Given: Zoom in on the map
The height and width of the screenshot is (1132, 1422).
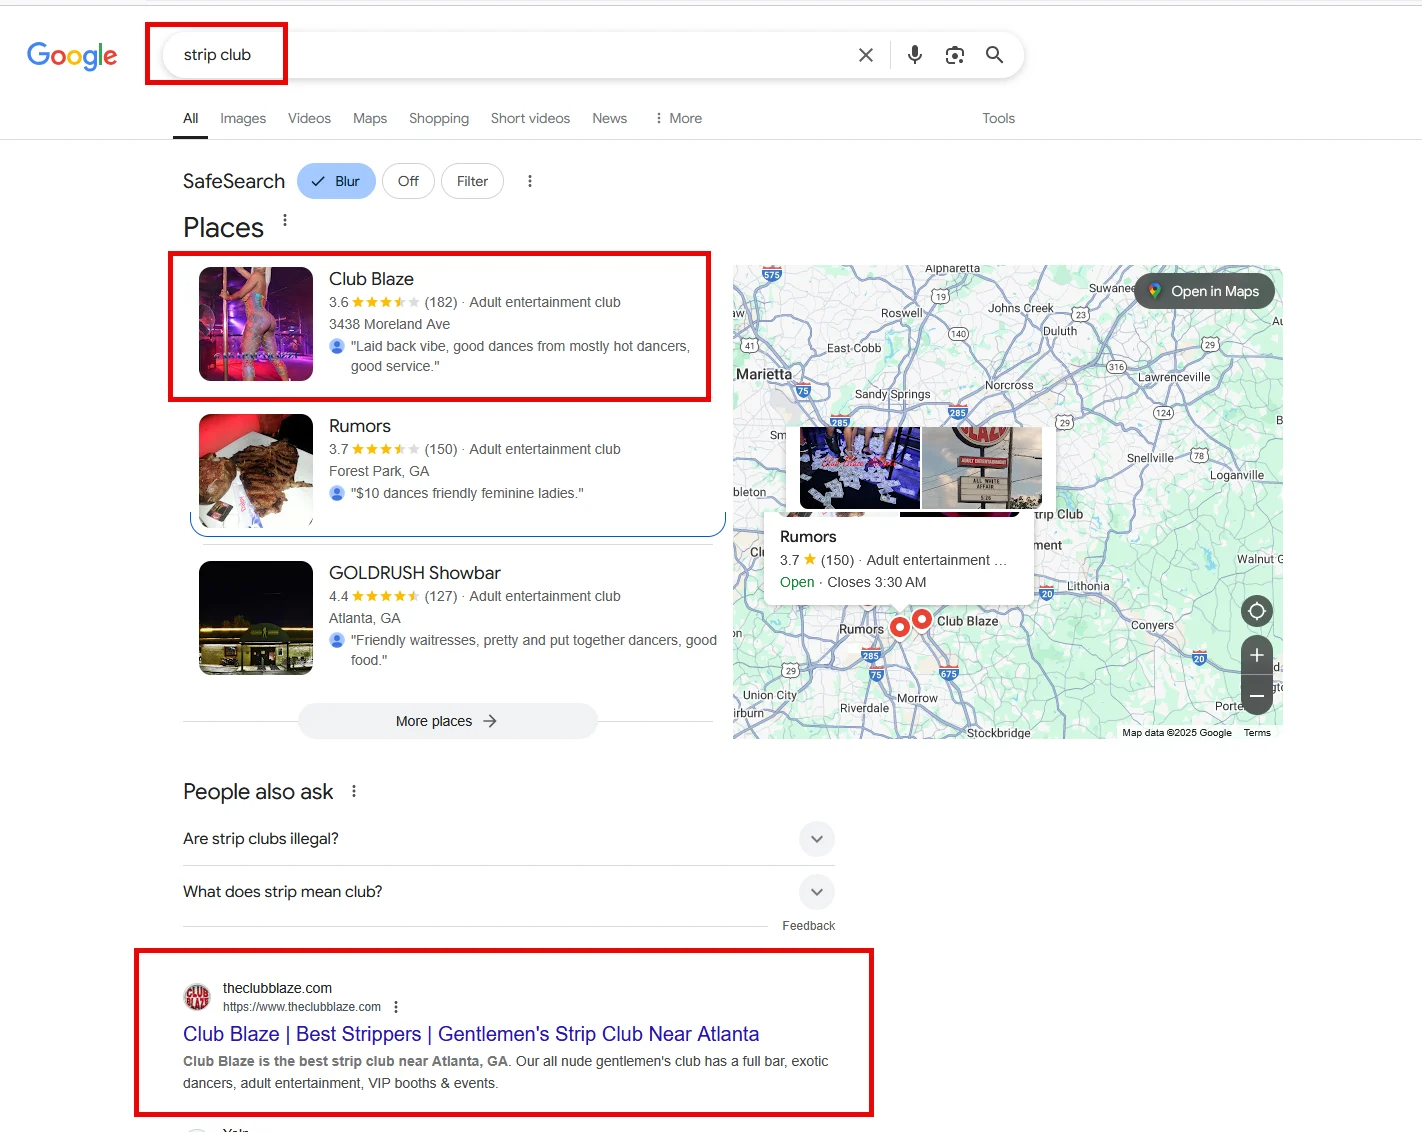Looking at the screenshot, I should pos(1257,655).
